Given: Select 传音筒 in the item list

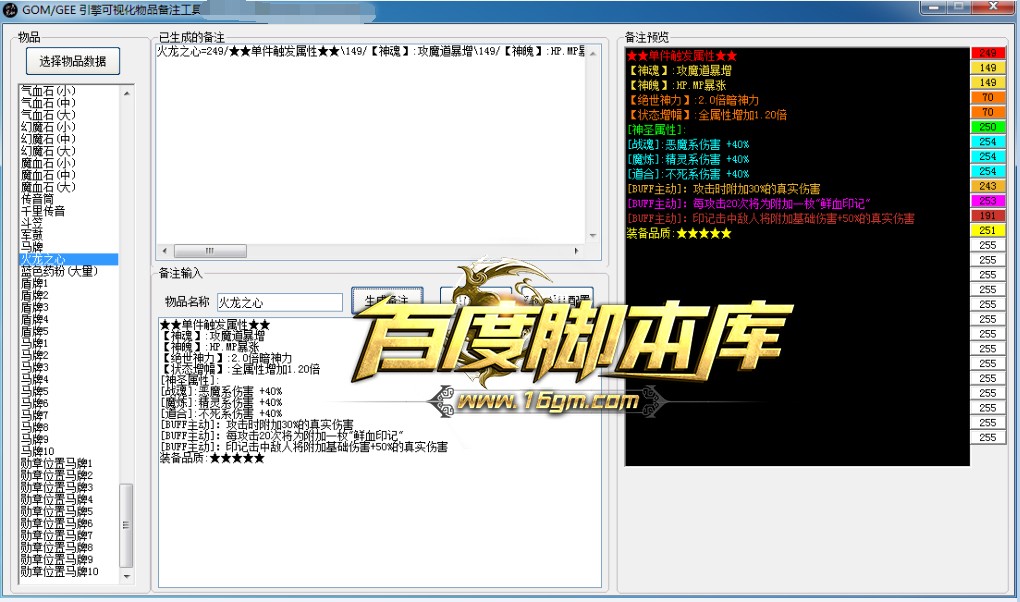Looking at the screenshot, I should (37, 198).
